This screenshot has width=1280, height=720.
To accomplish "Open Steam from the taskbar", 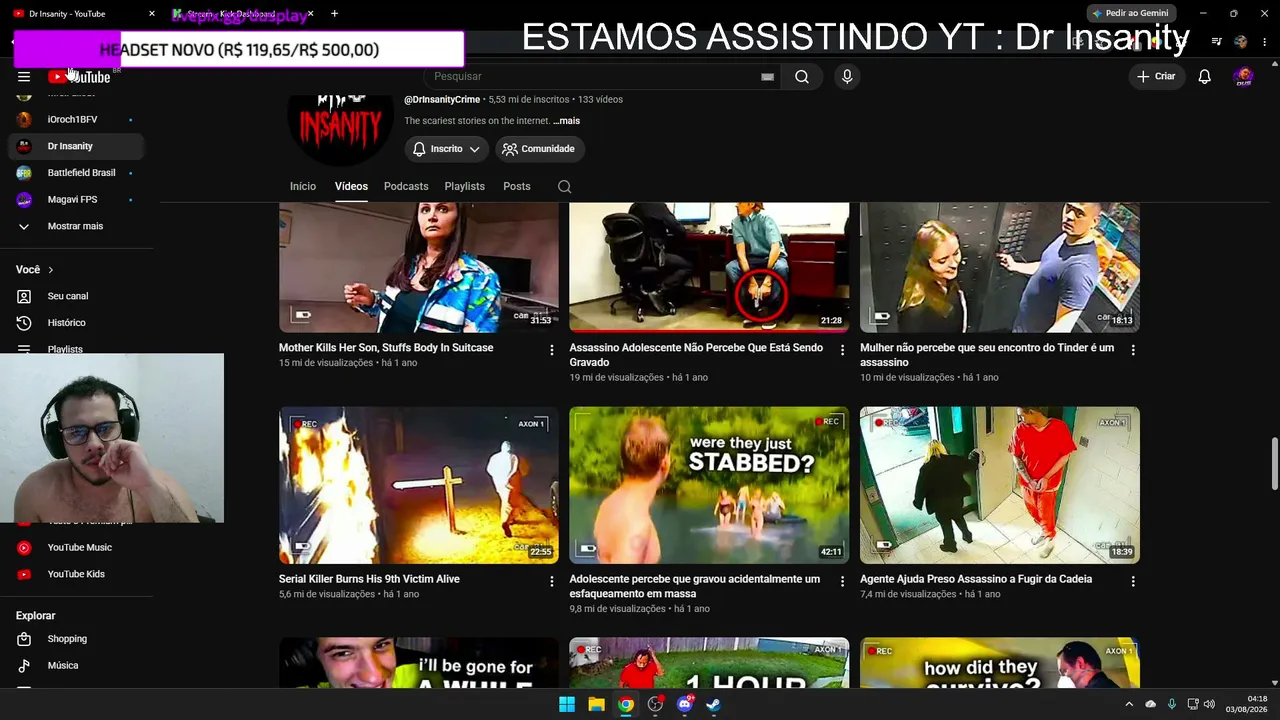I will pyautogui.click(x=714, y=704).
